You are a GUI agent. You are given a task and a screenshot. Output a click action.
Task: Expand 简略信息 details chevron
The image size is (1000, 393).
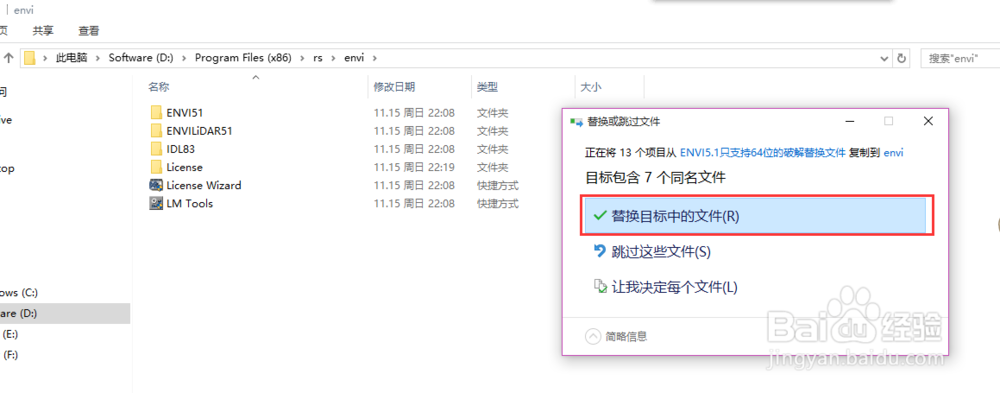coord(592,336)
